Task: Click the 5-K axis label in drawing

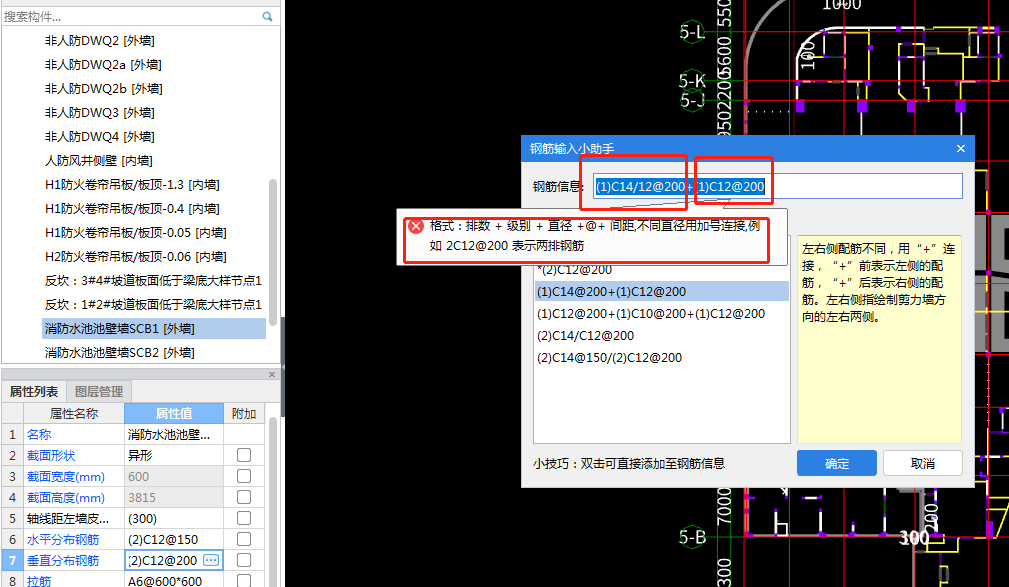Action: (x=692, y=80)
